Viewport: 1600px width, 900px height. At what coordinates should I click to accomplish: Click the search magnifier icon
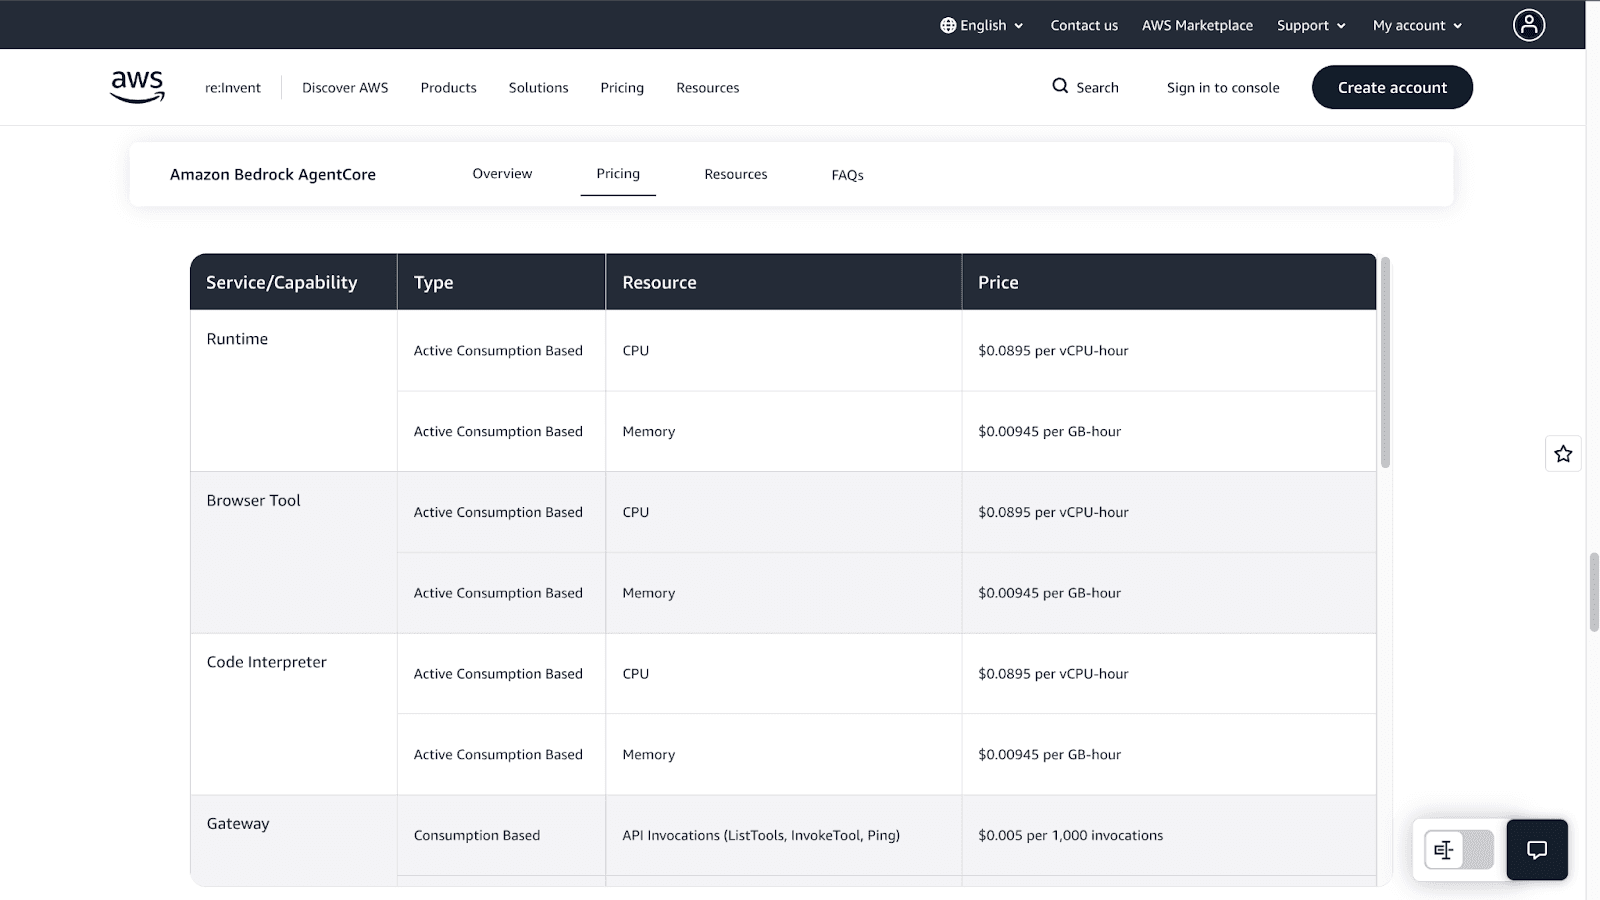[1060, 86]
